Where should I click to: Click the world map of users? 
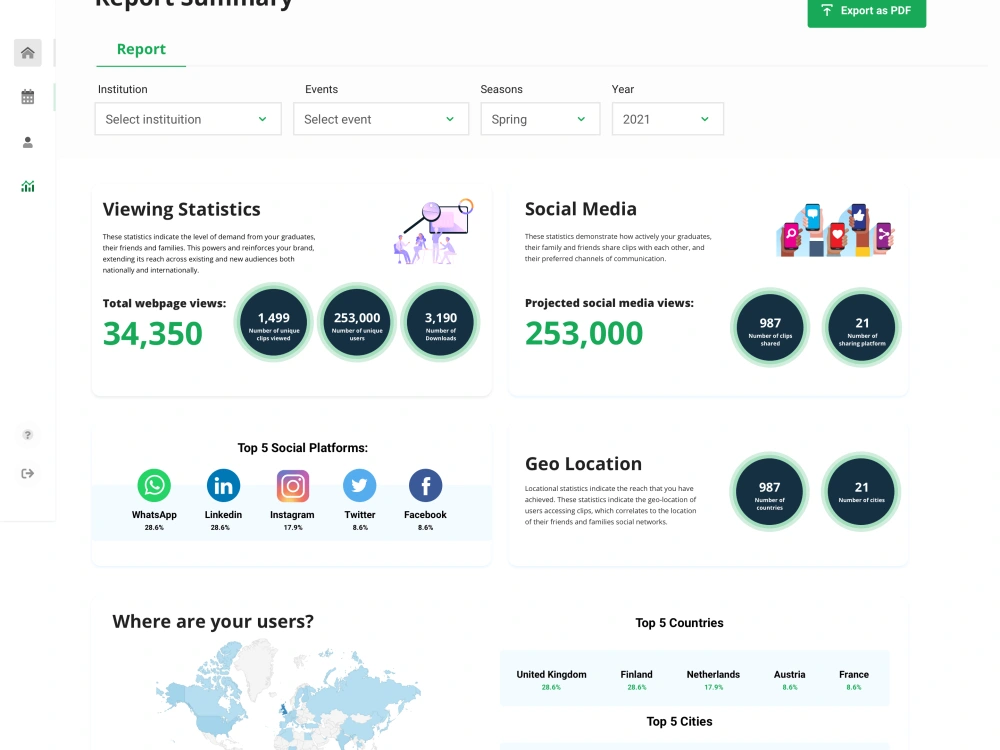pyautogui.click(x=288, y=695)
